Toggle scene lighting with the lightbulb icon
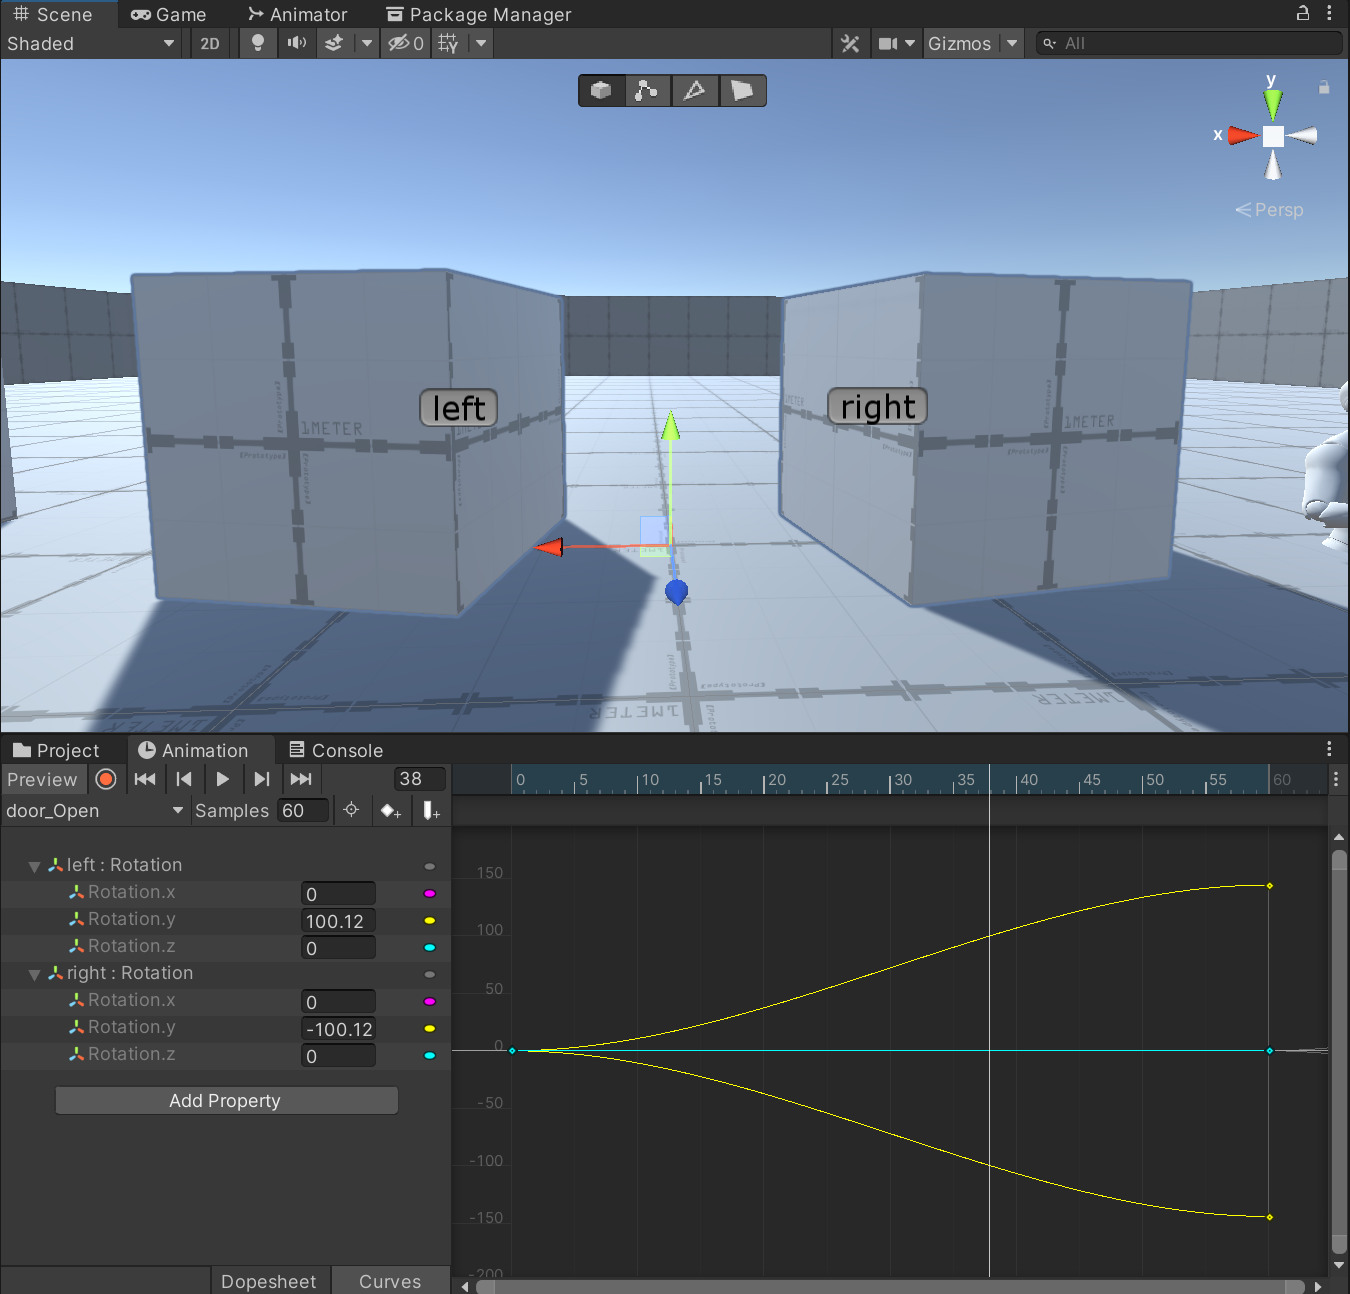1350x1294 pixels. click(x=257, y=43)
